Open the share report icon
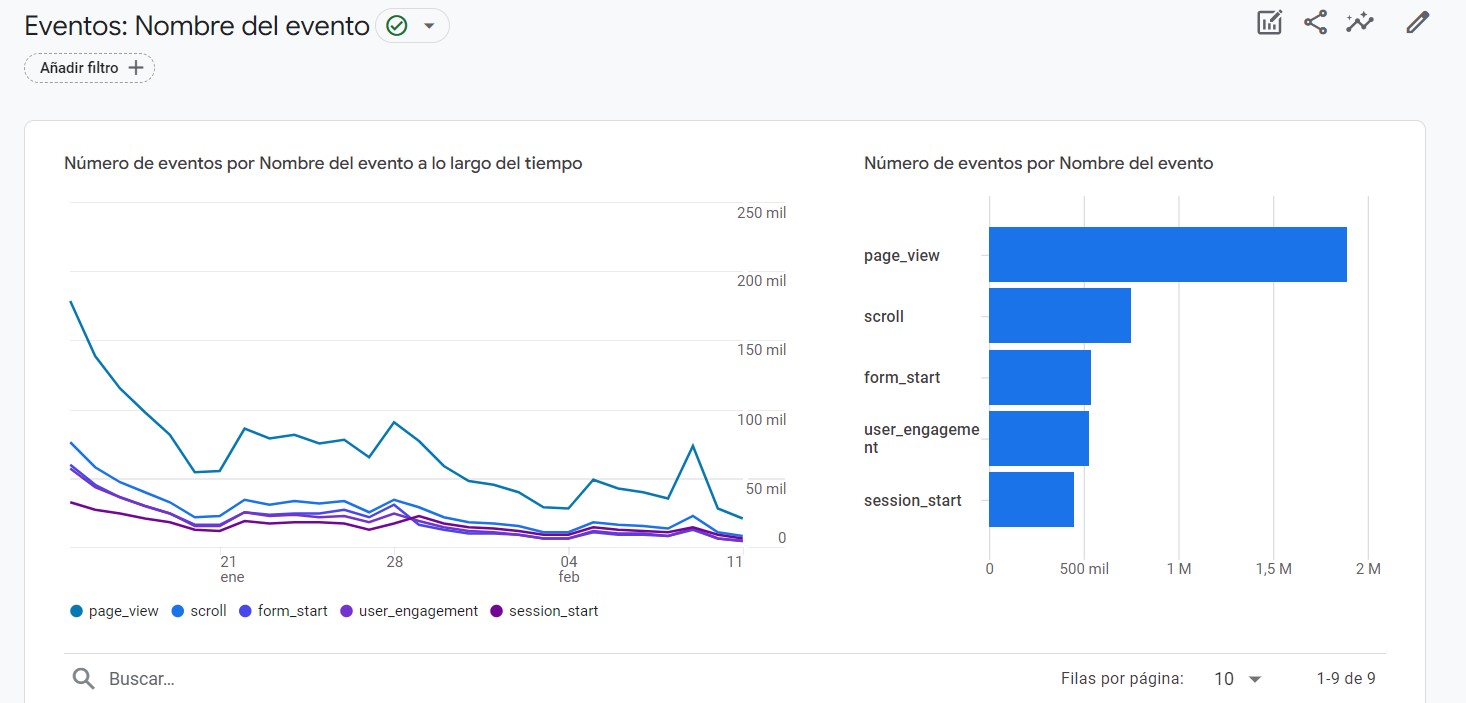Screen dimensions: 1466x703 tap(1315, 23)
